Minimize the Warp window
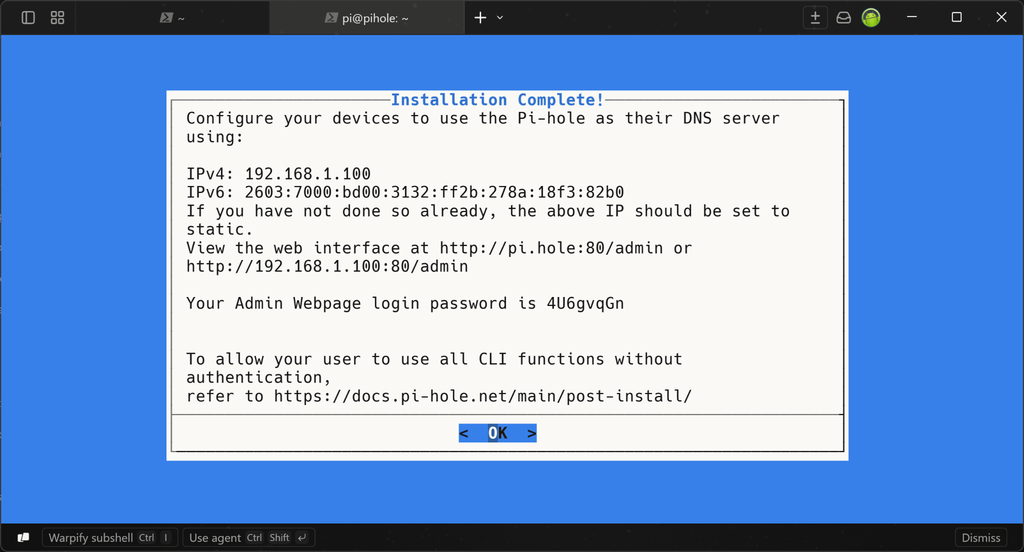The width and height of the screenshot is (1024, 552). 912,17
